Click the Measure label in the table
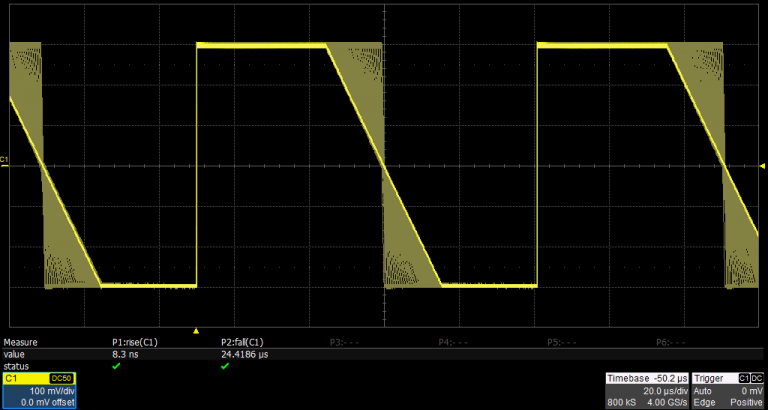The width and height of the screenshot is (768, 410). 22,342
